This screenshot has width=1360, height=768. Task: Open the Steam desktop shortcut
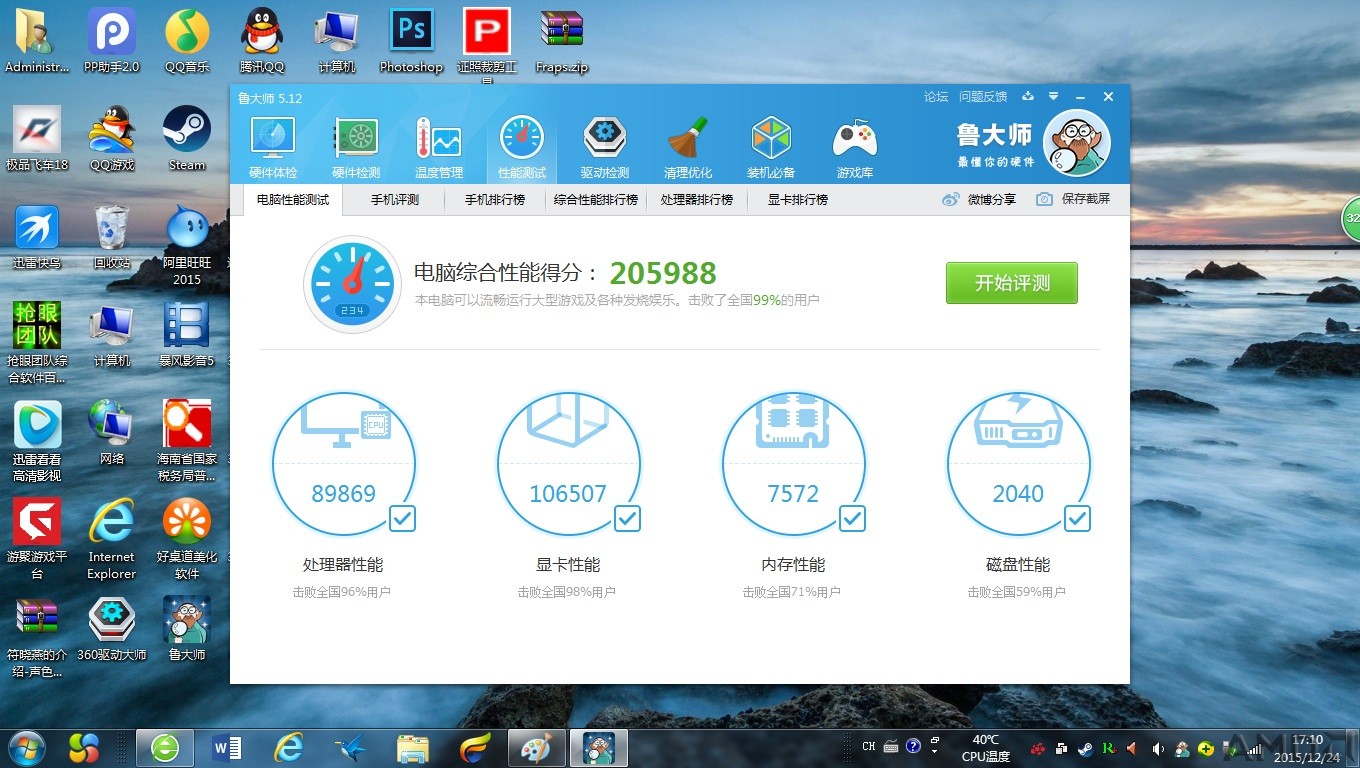pos(187,139)
